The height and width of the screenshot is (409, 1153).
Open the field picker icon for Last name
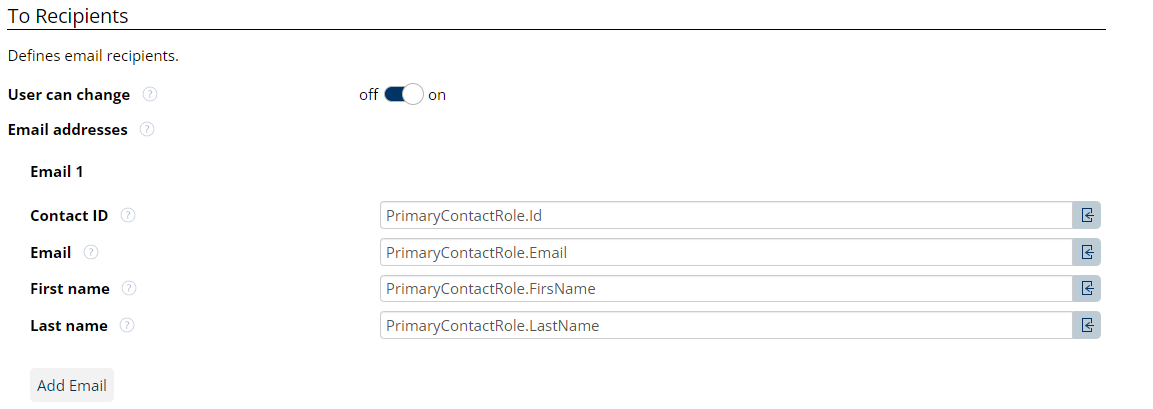(x=1087, y=325)
